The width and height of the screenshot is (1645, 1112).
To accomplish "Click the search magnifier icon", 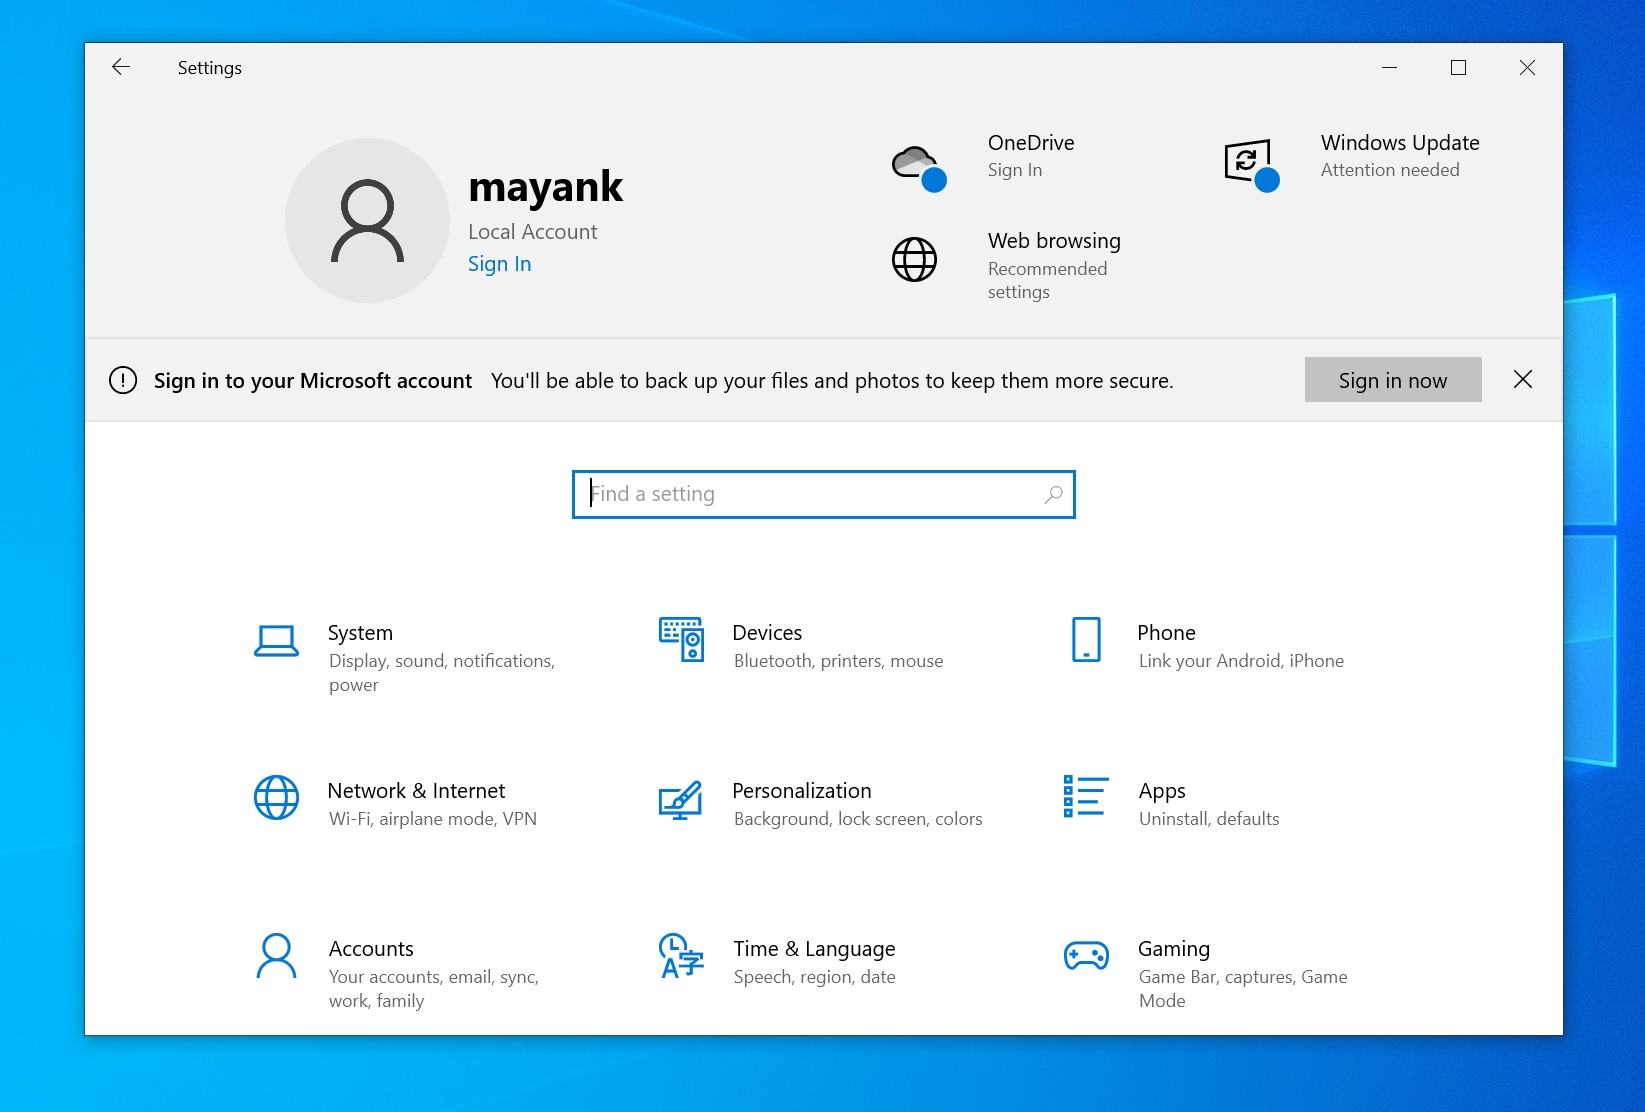I will (1051, 494).
